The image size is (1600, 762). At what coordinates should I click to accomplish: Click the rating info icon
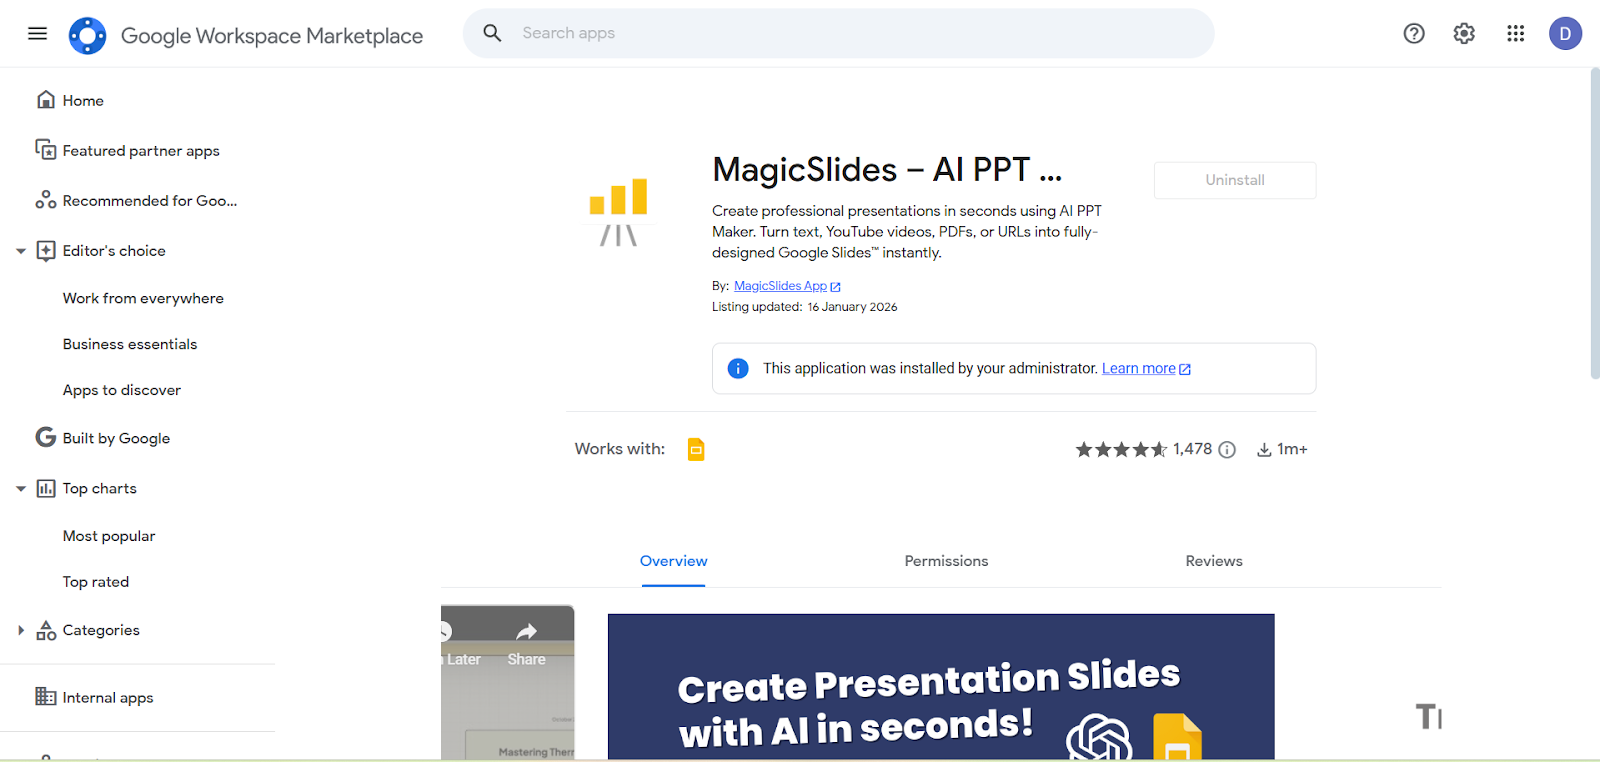1227,450
